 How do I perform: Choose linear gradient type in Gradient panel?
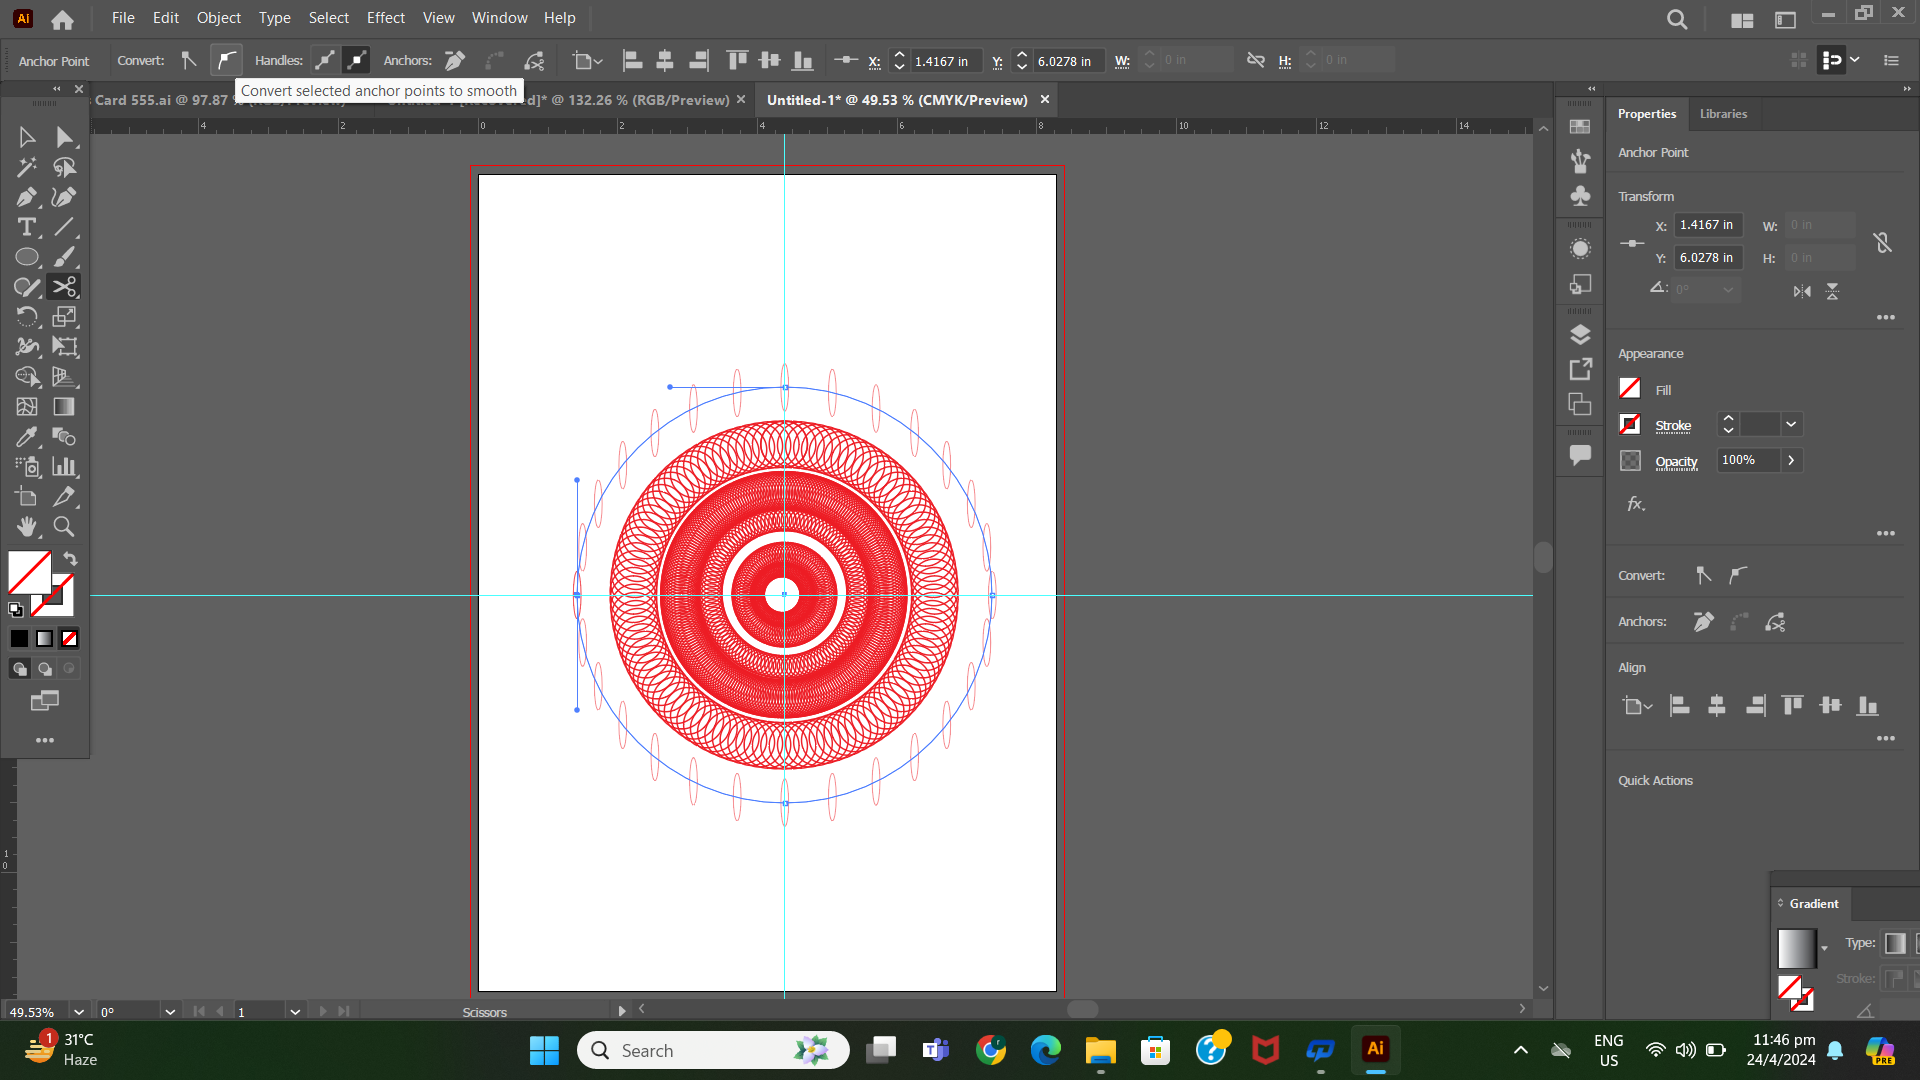click(1895, 943)
